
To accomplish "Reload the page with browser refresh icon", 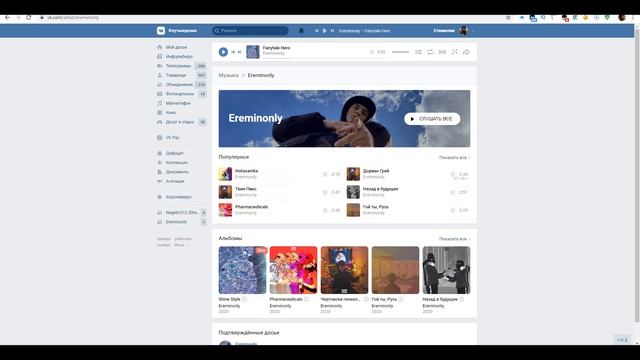I will click(x=29, y=18).
